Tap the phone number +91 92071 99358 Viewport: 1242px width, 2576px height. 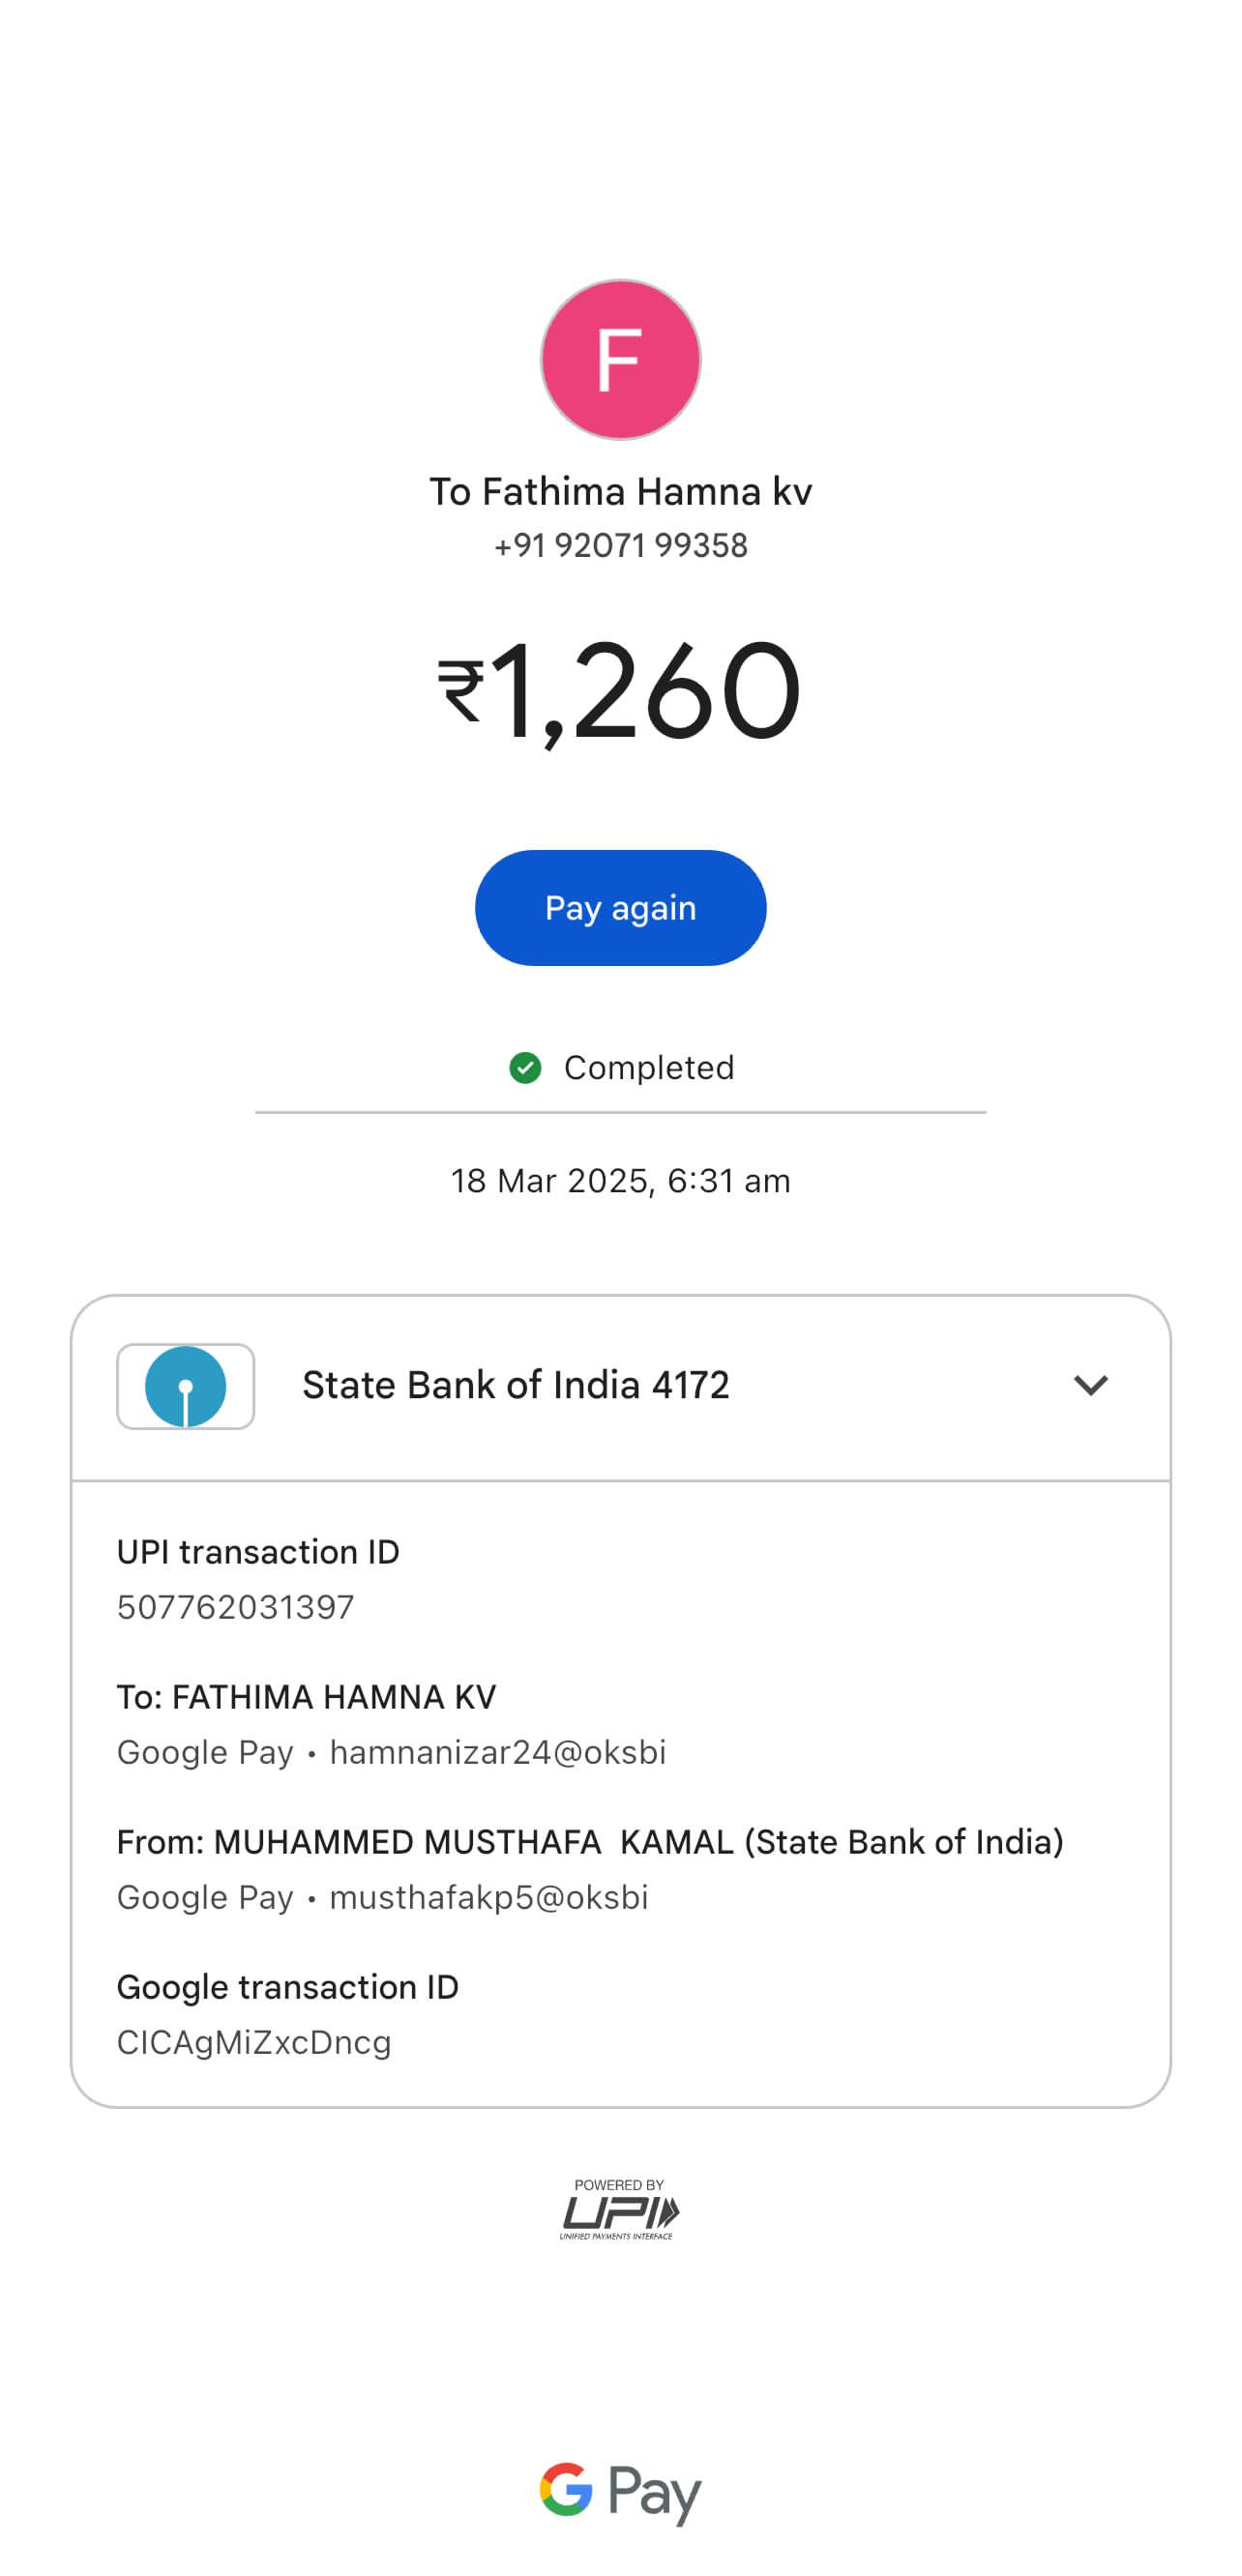click(x=620, y=546)
